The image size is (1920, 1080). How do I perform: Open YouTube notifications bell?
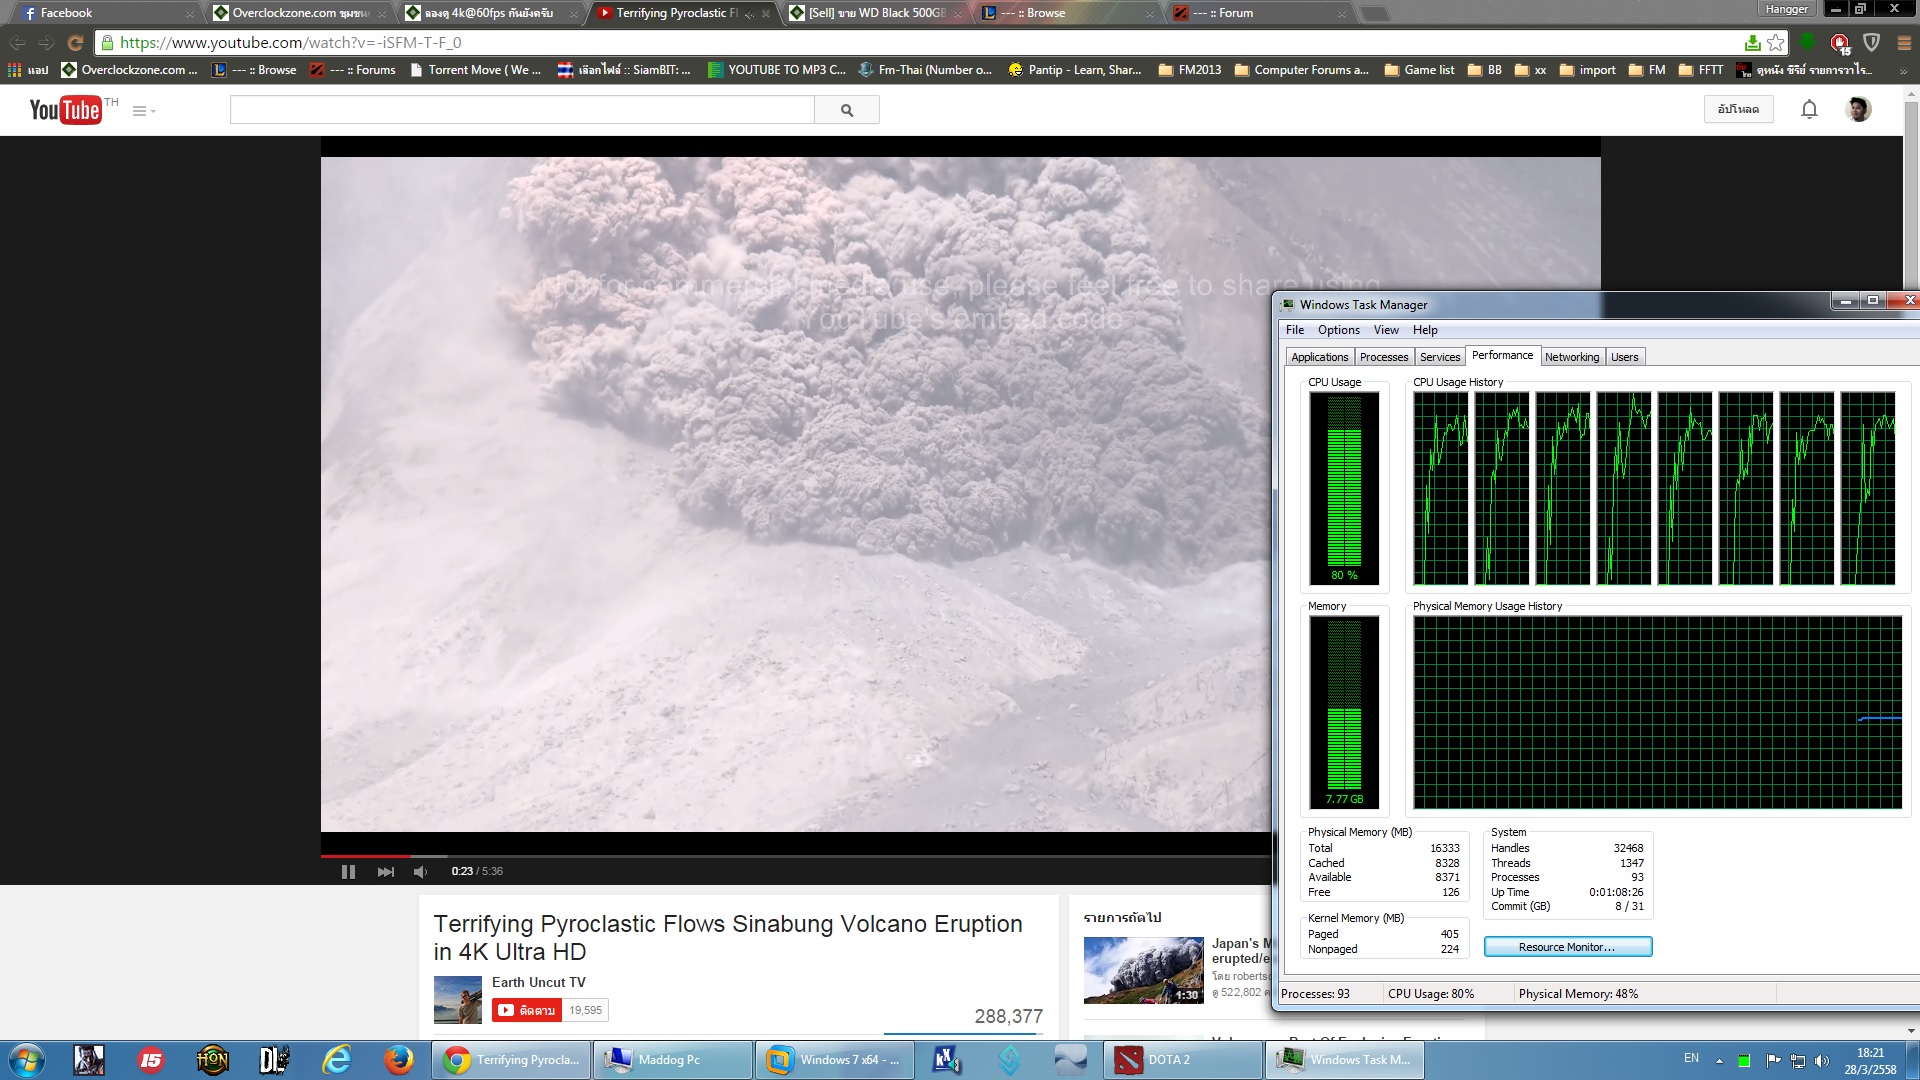[x=1809, y=109]
